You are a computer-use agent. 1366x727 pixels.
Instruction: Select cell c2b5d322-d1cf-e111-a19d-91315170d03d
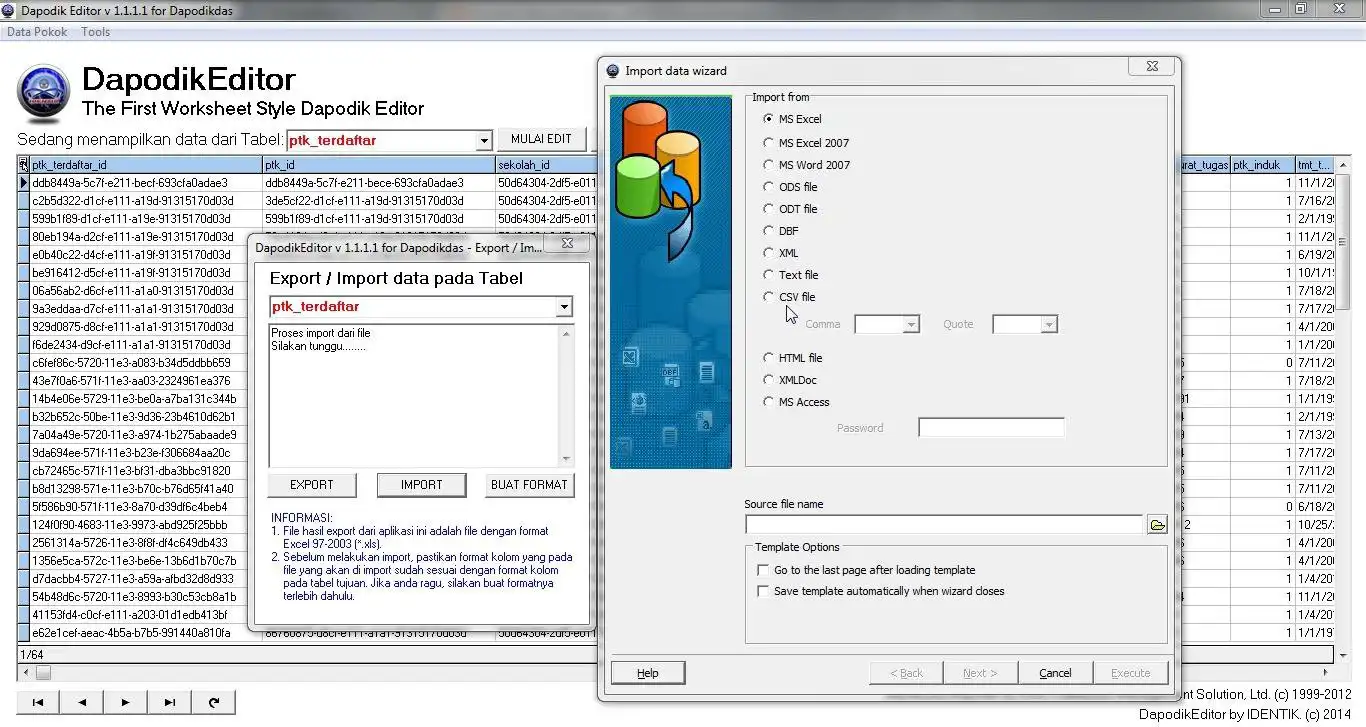pos(146,201)
